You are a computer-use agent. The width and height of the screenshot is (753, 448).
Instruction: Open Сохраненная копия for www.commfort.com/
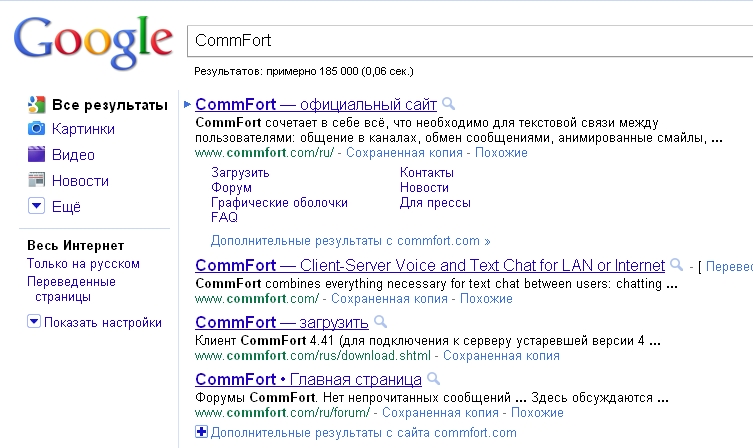pos(389,299)
